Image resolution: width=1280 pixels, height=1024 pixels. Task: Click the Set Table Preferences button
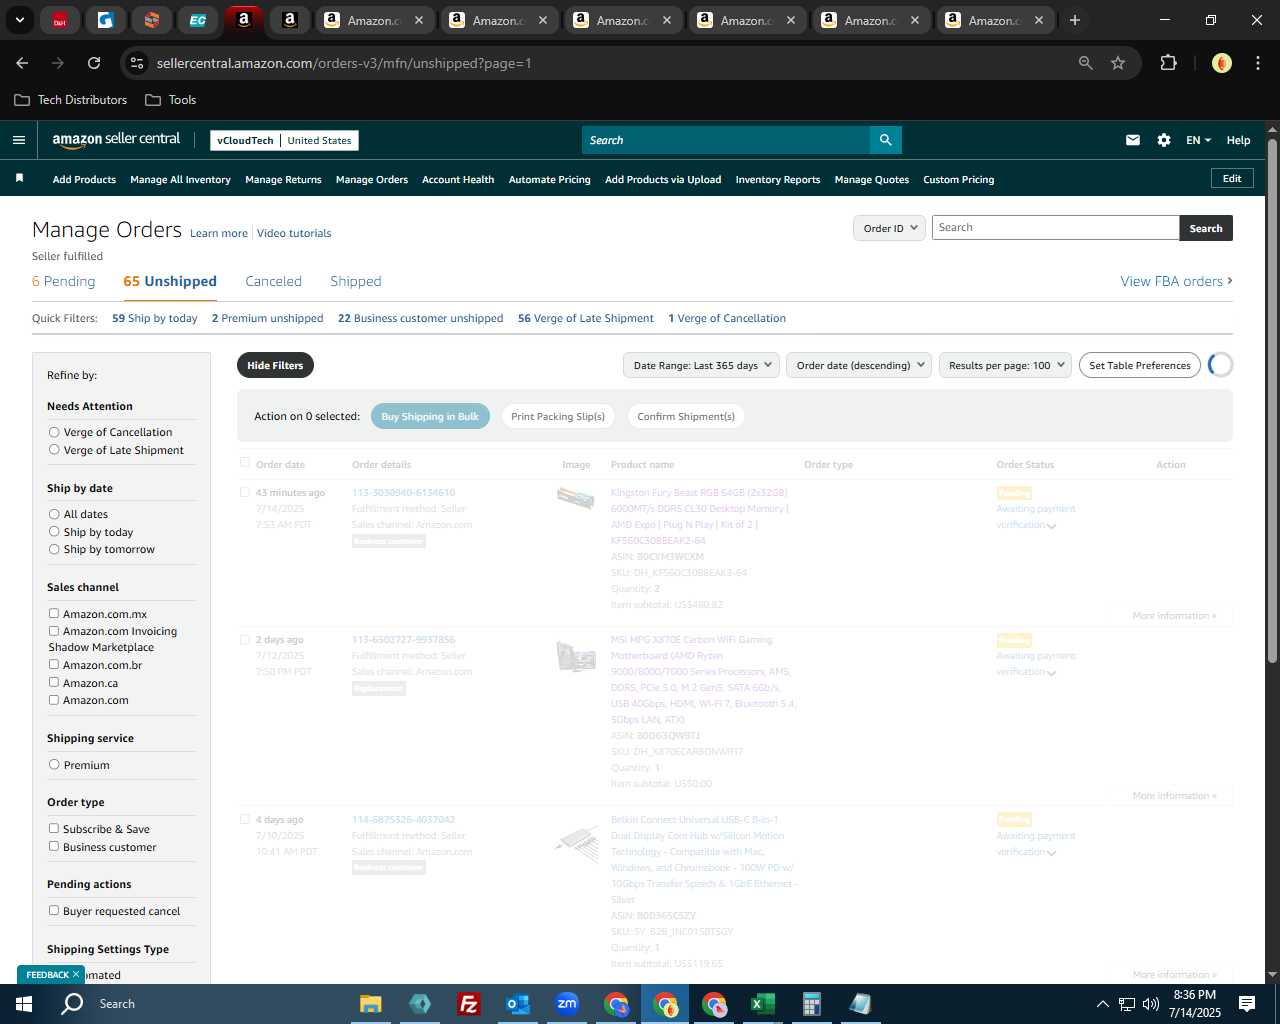point(1140,365)
